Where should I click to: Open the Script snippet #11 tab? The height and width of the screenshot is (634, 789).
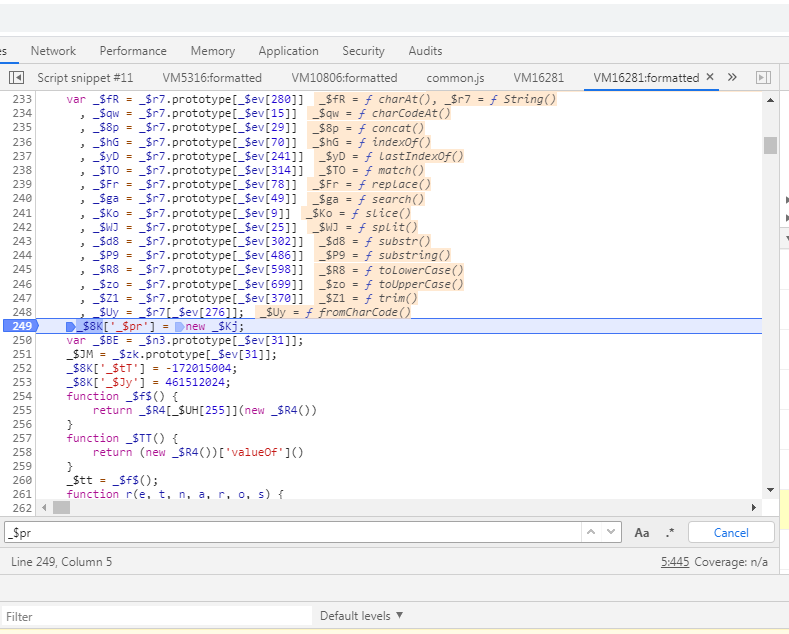[x=85, y=77]
